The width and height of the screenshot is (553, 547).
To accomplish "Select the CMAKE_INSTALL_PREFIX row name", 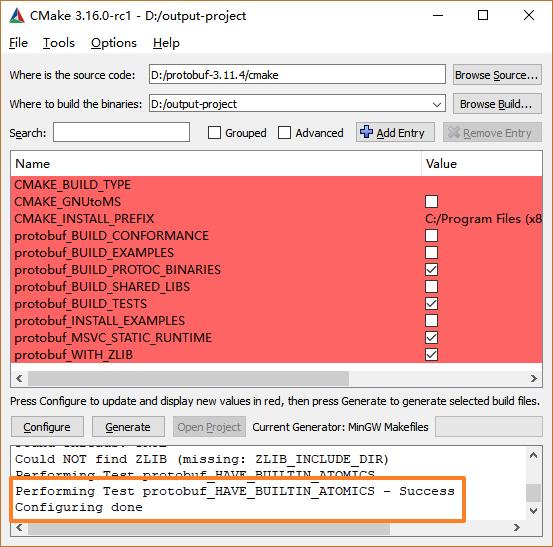I will pos(84,219).
